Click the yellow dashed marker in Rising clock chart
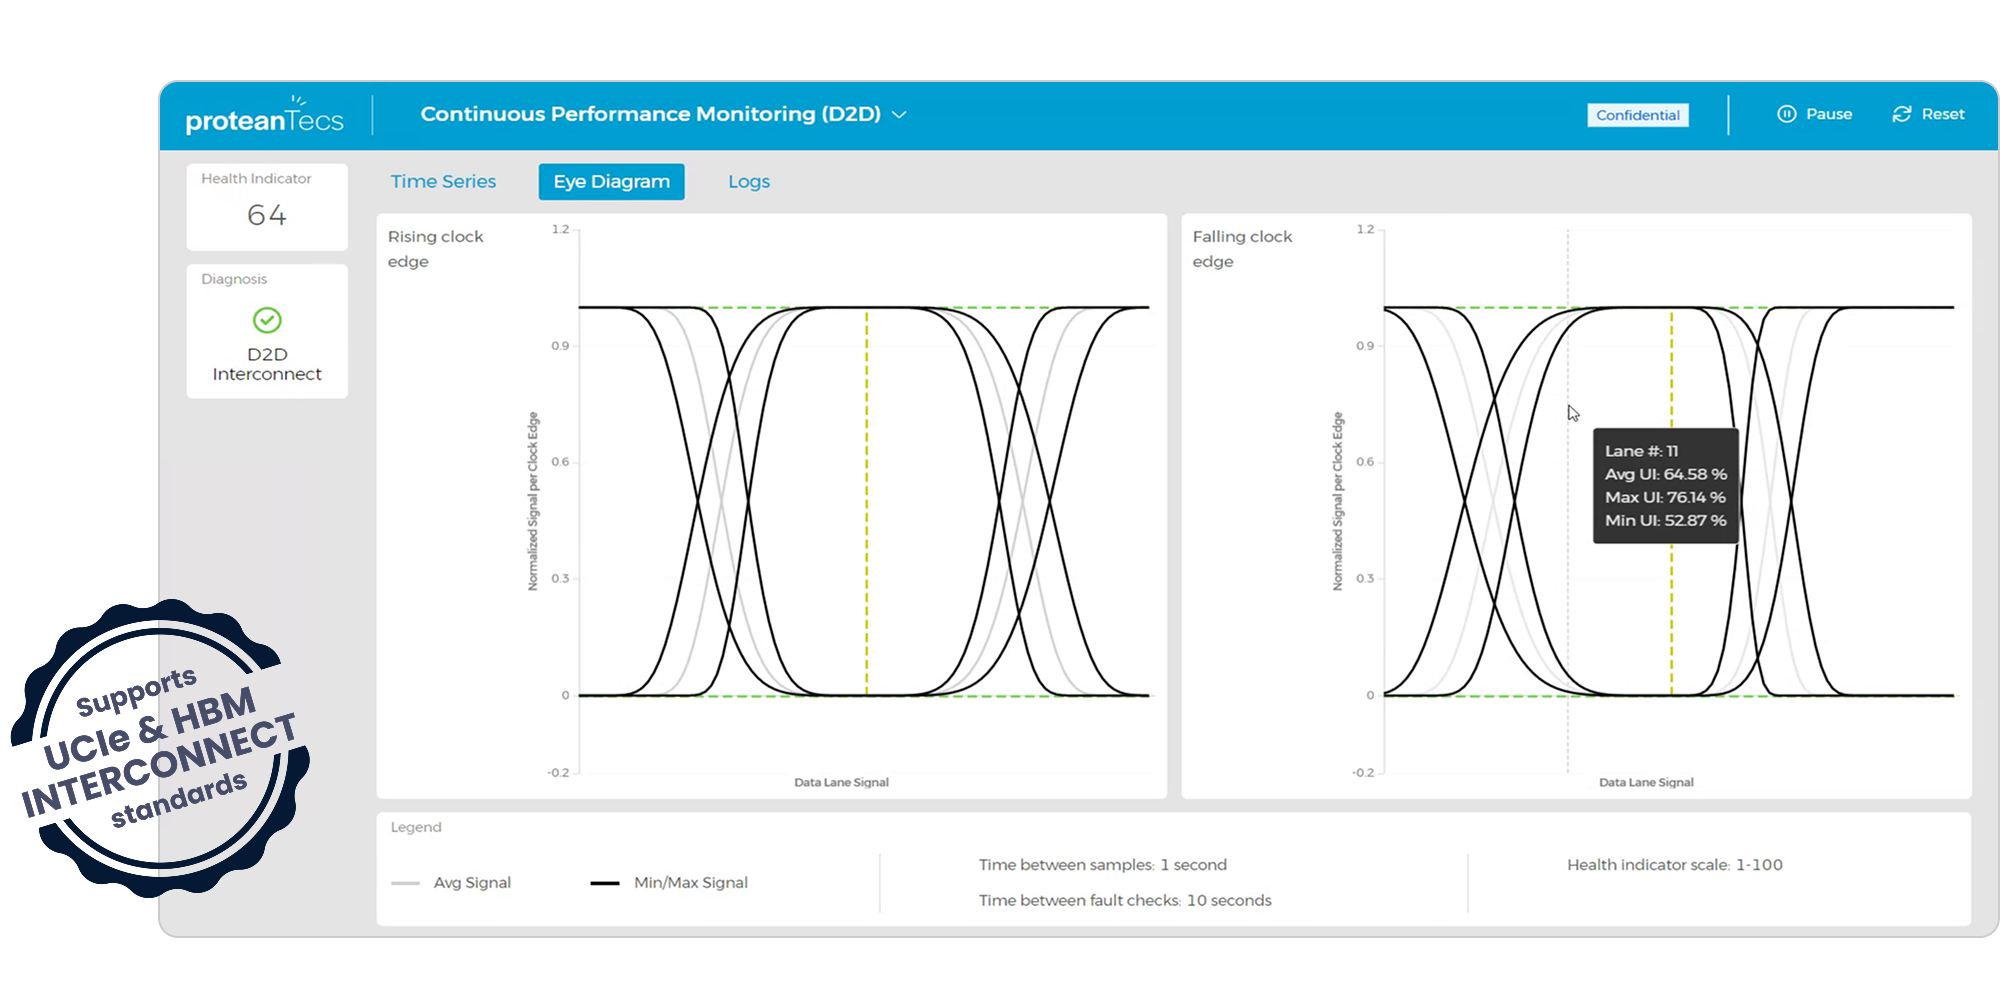The image size is (2000, 1000). (867, 500)
